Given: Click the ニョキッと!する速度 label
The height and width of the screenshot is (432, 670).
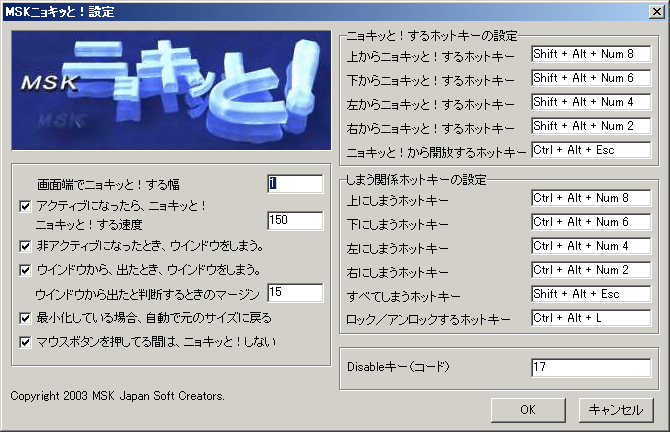Looking at the screenshot, I should [x=89, y=224].
